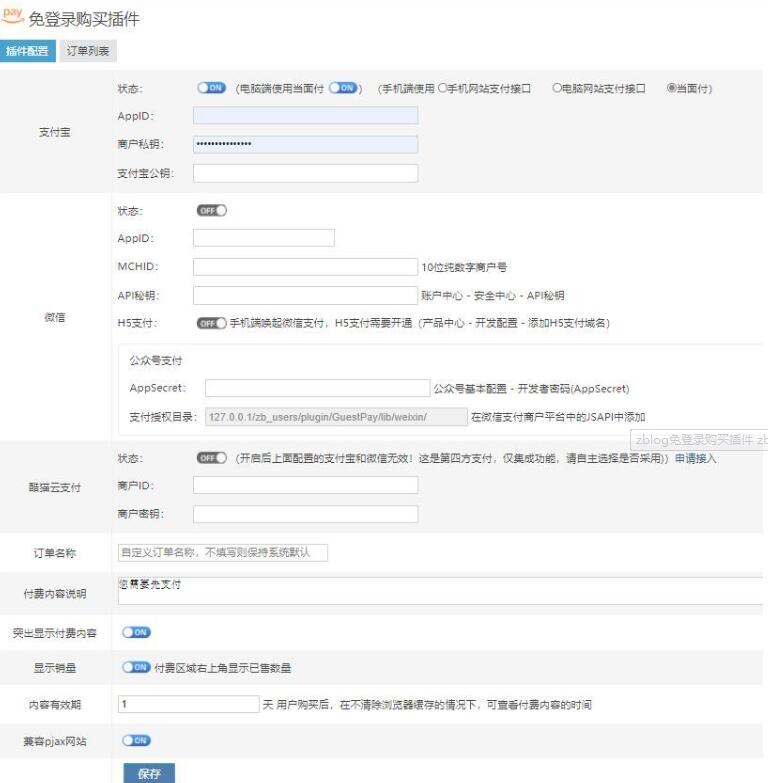Turn on the 酷猫云支付 status switch
Image resolution: width=768 pixels, height=783 pixels.
[211, 458]
